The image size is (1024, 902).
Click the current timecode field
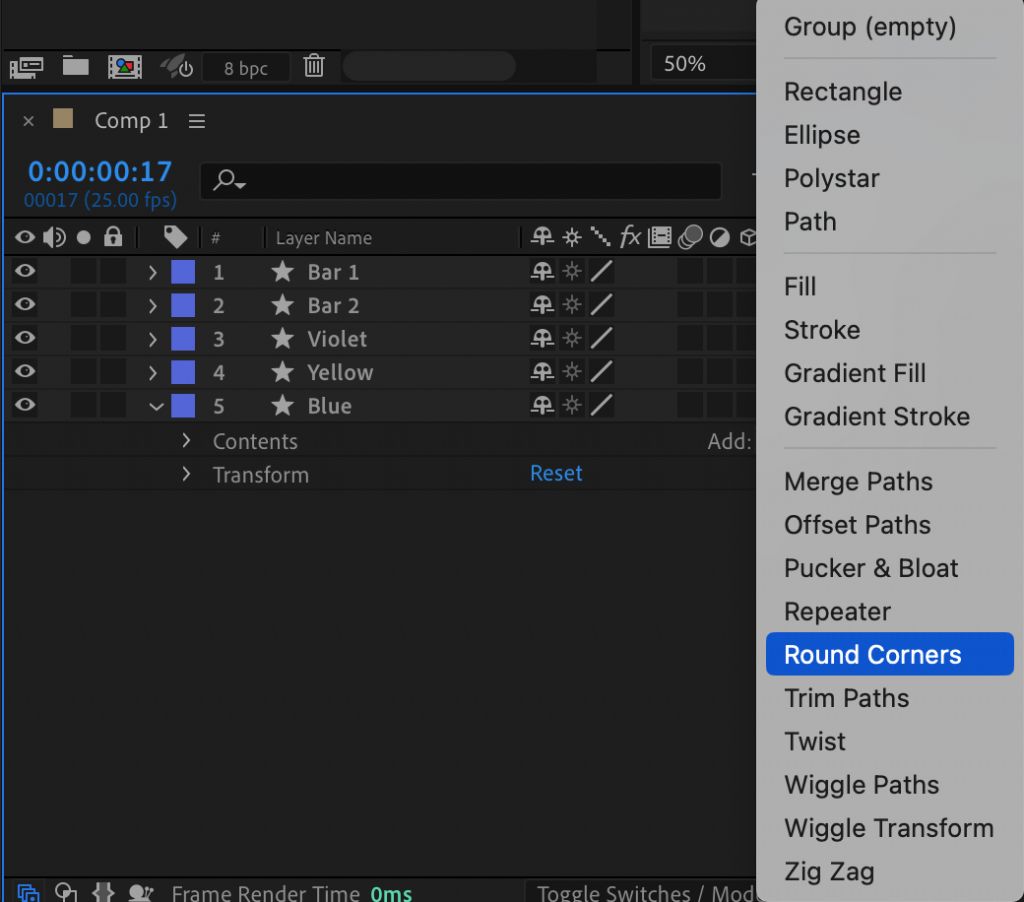tap(99, 171)
